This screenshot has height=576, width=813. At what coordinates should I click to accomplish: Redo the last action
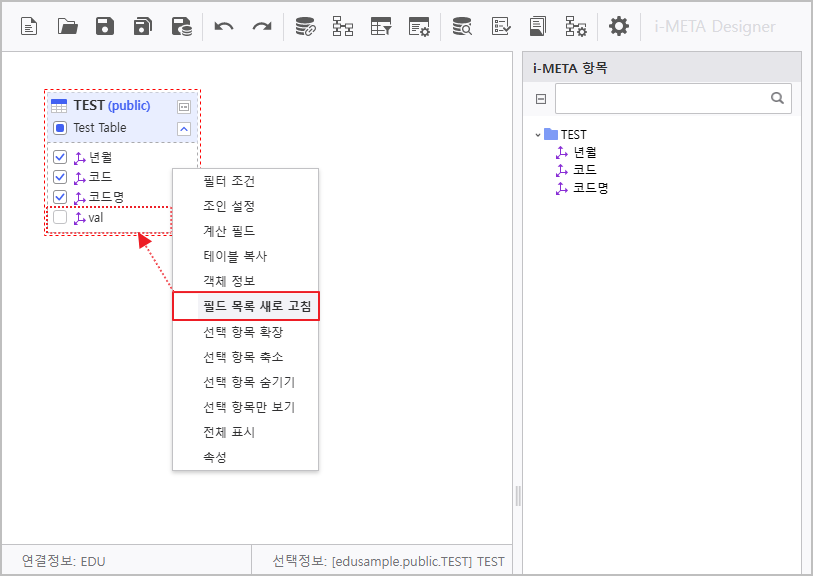coord(262,26)
